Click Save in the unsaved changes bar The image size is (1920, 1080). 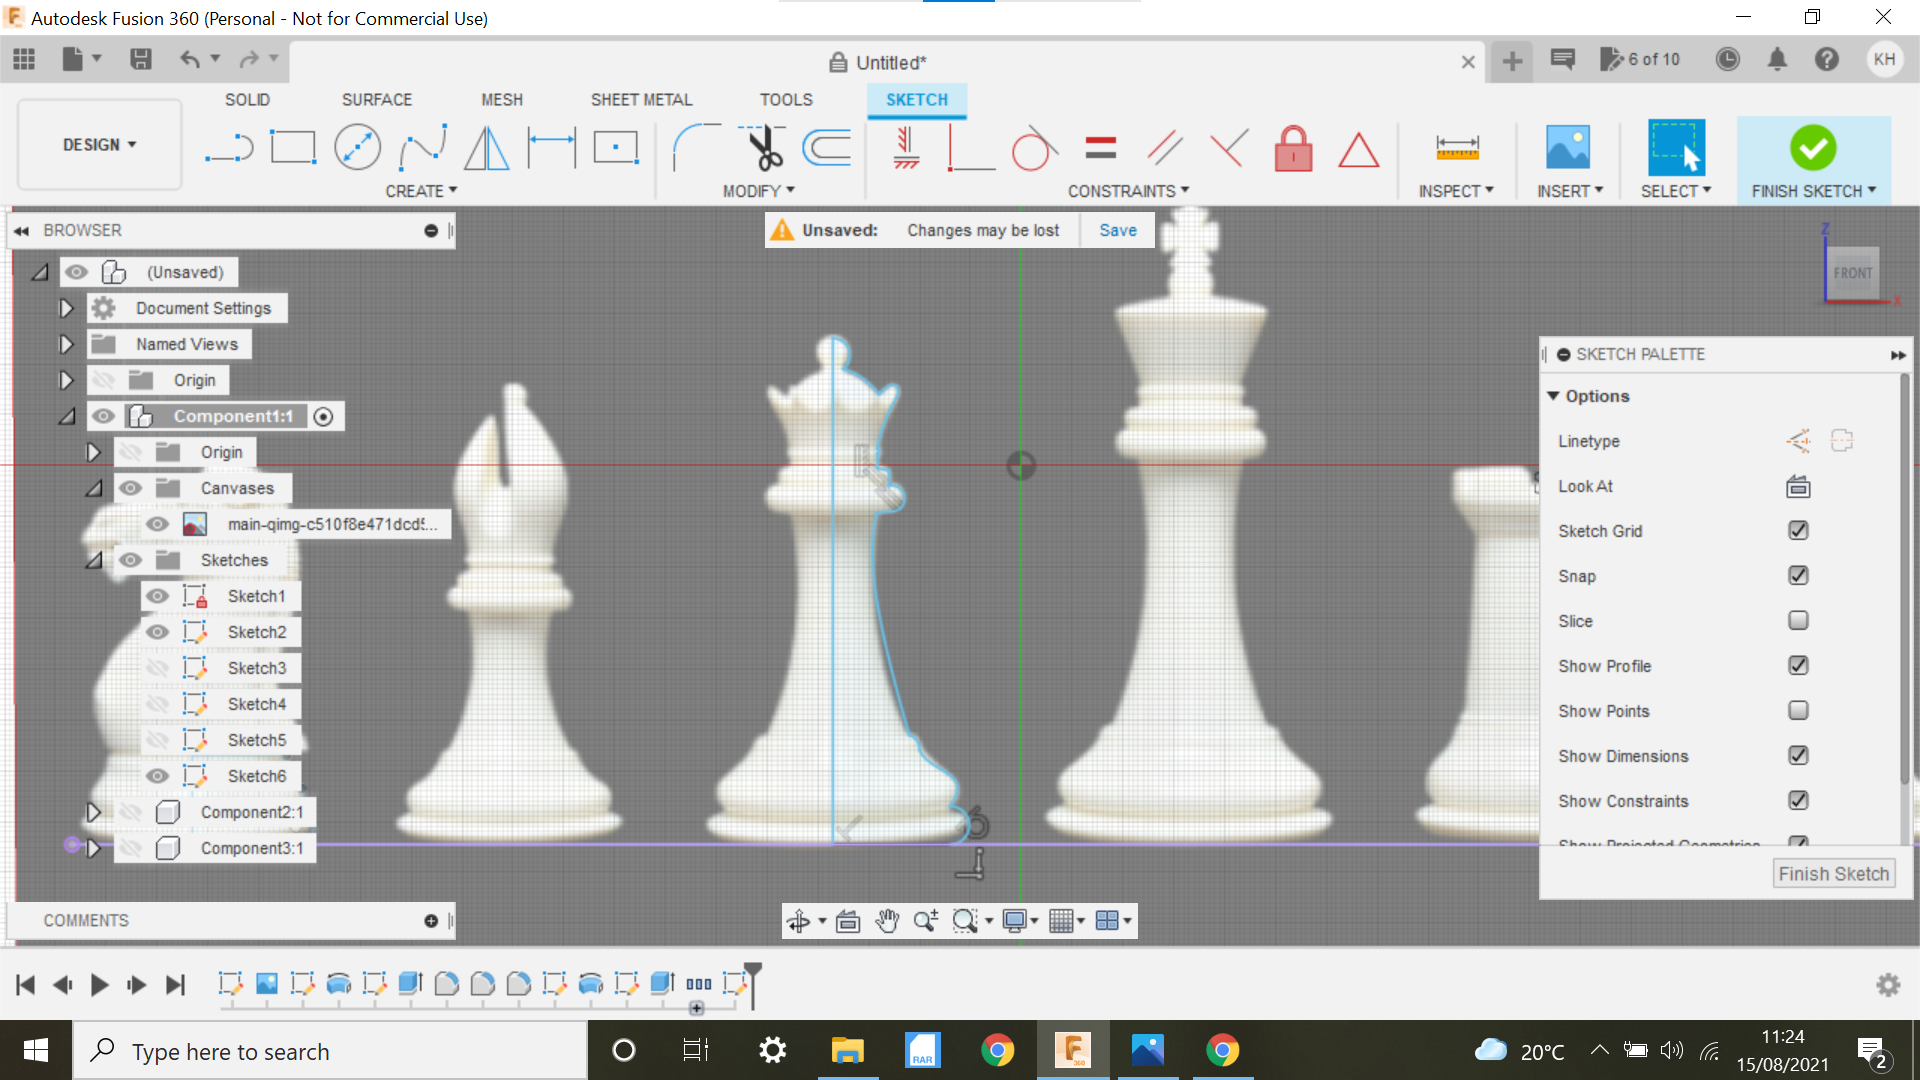1117,229
